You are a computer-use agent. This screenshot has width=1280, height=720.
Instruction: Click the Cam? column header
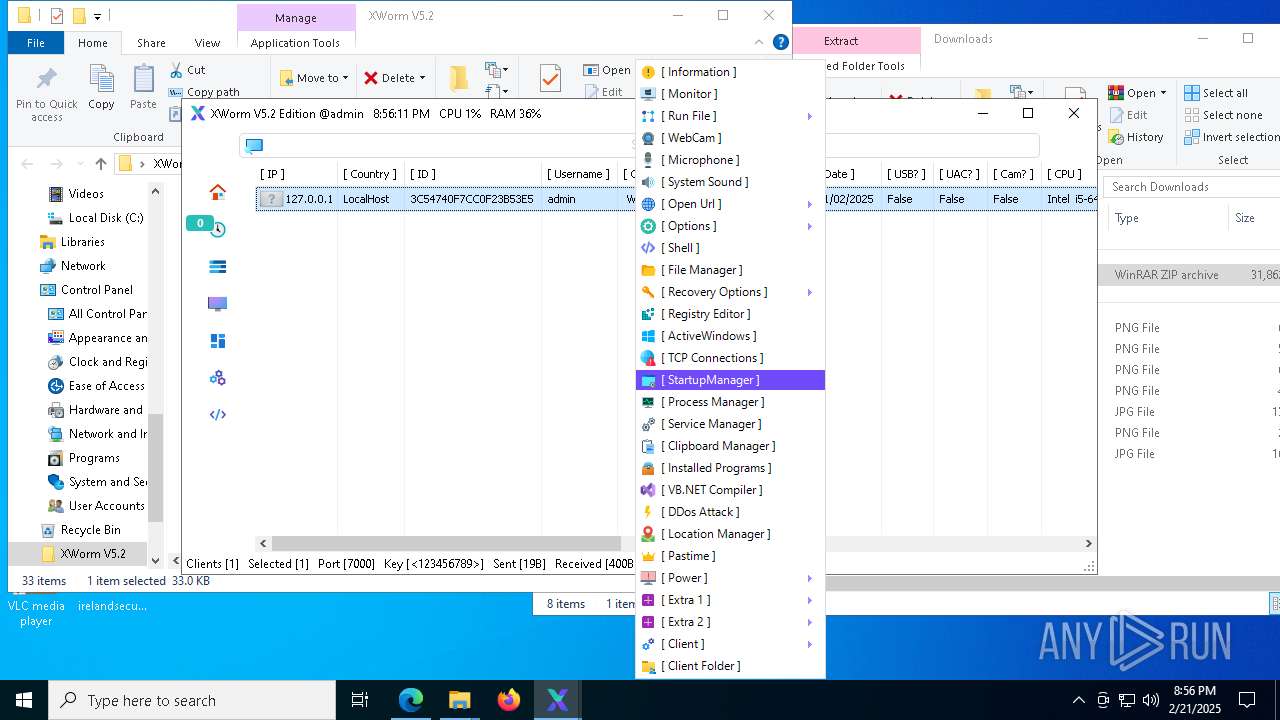1012,174
